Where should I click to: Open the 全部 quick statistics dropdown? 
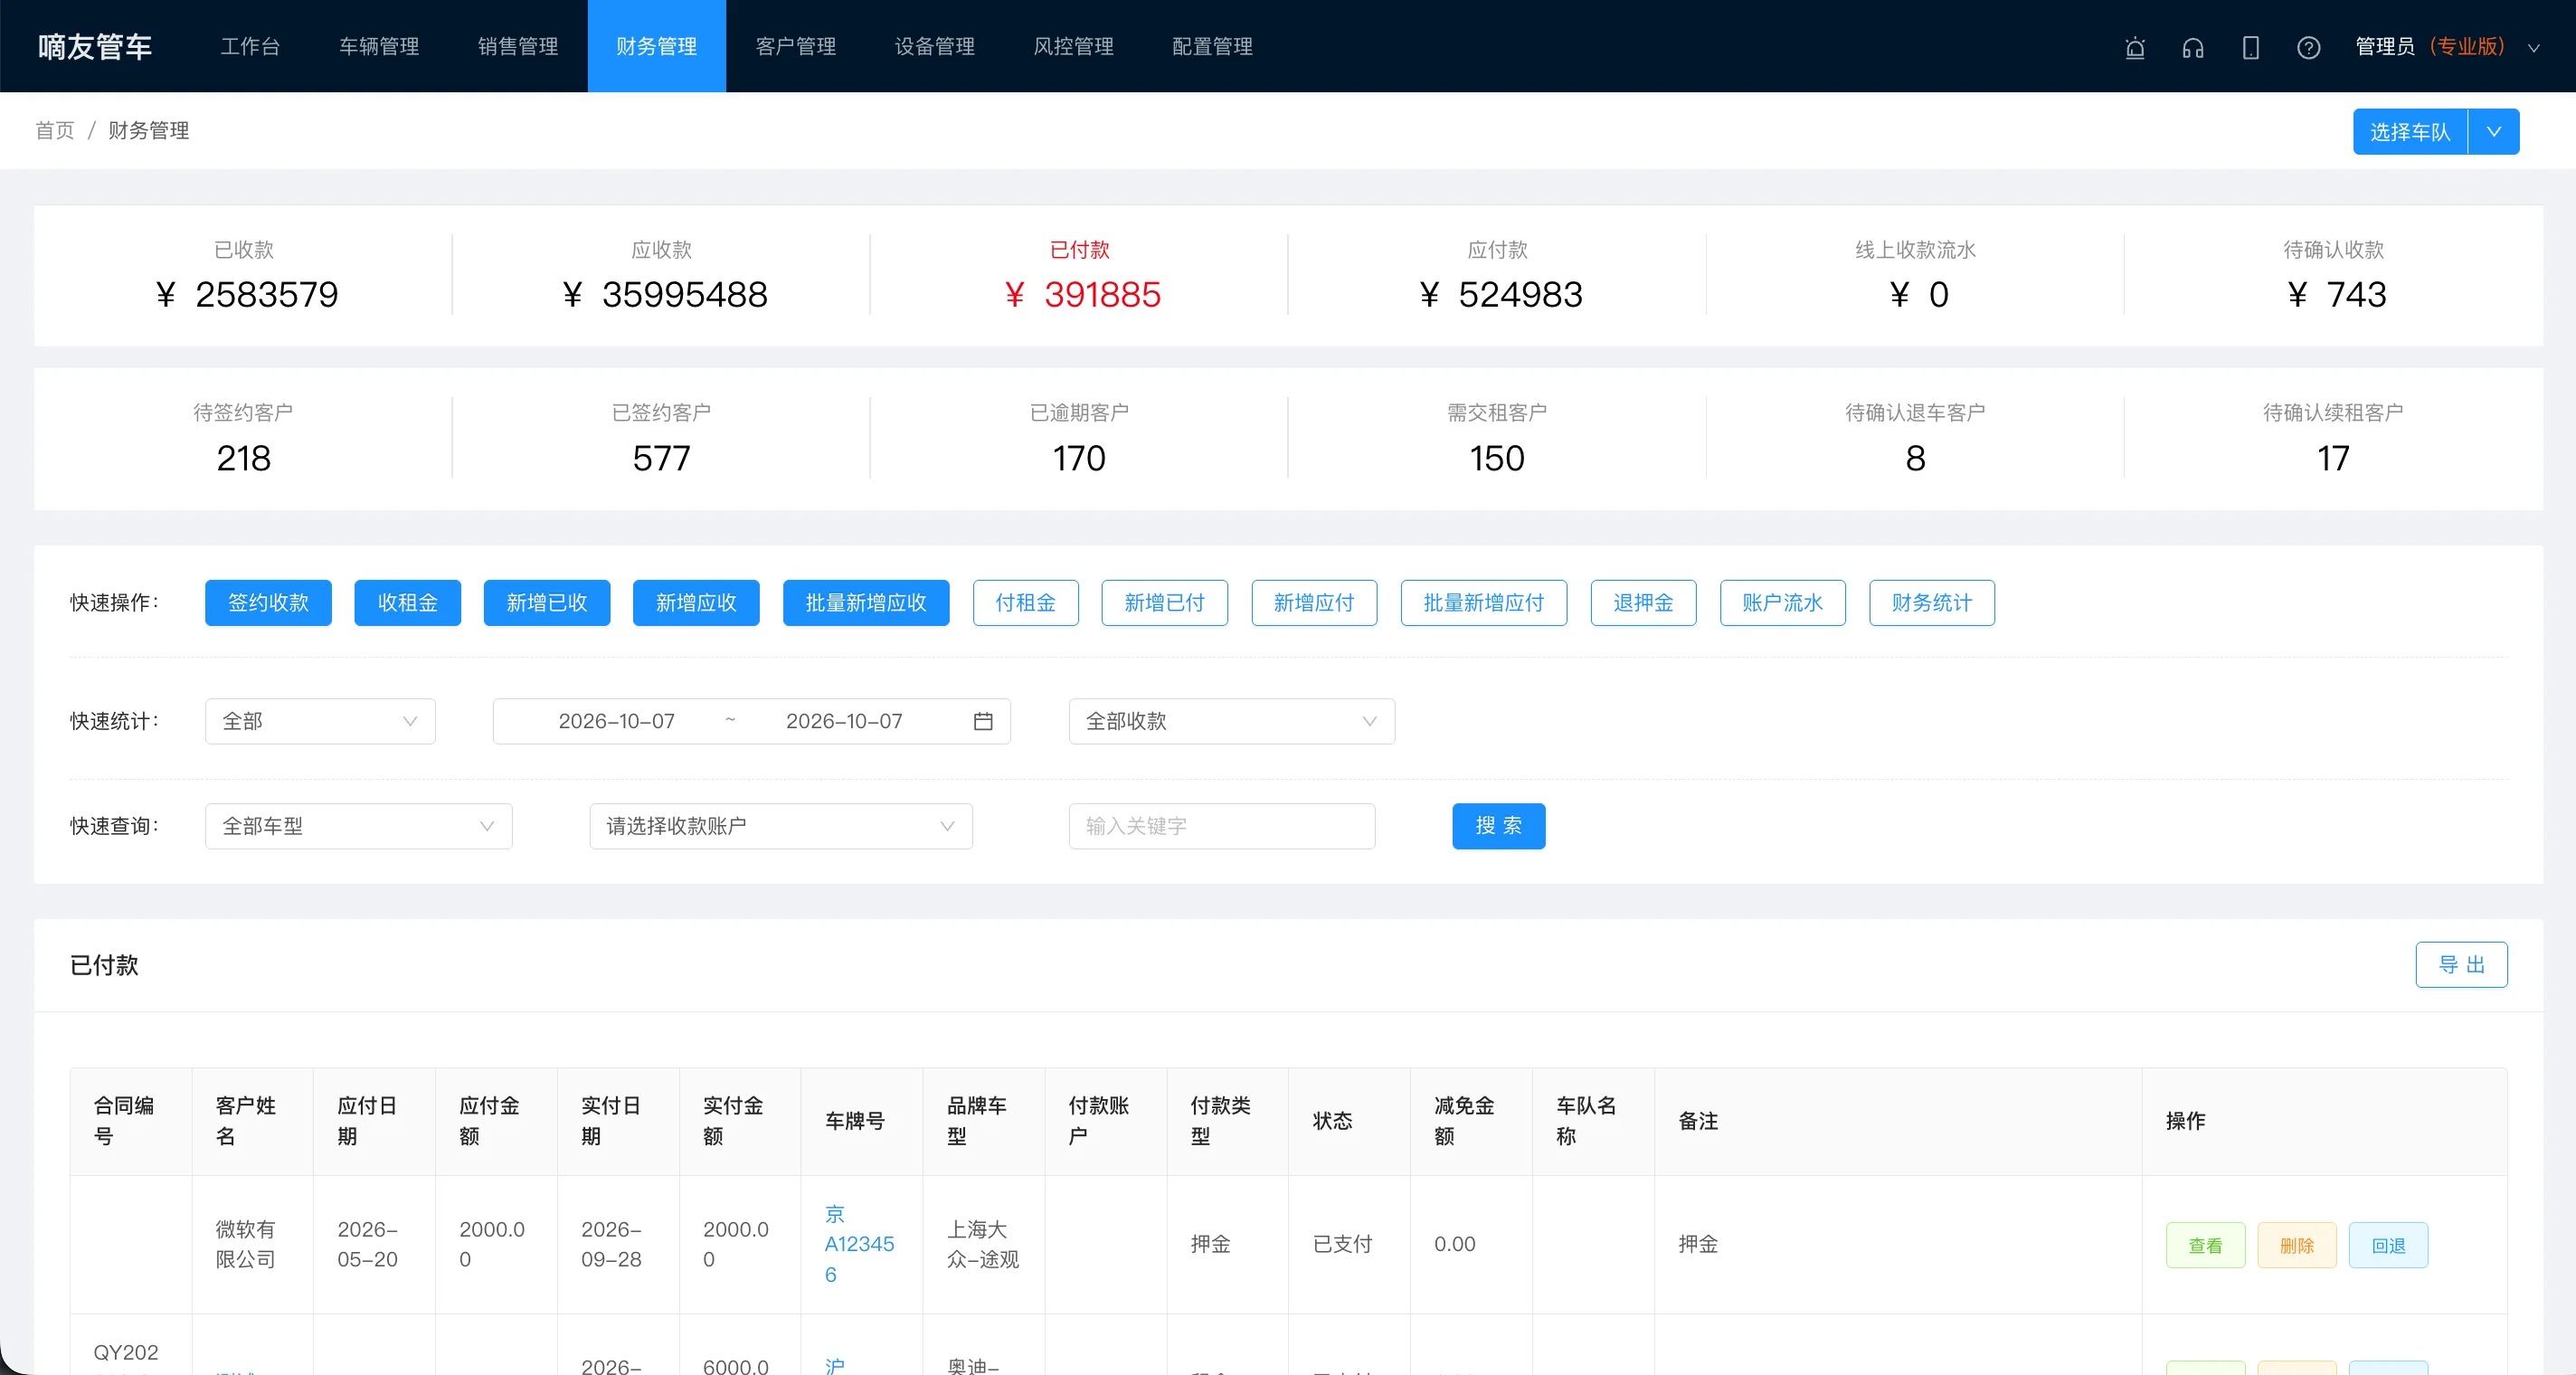(320, 721)
